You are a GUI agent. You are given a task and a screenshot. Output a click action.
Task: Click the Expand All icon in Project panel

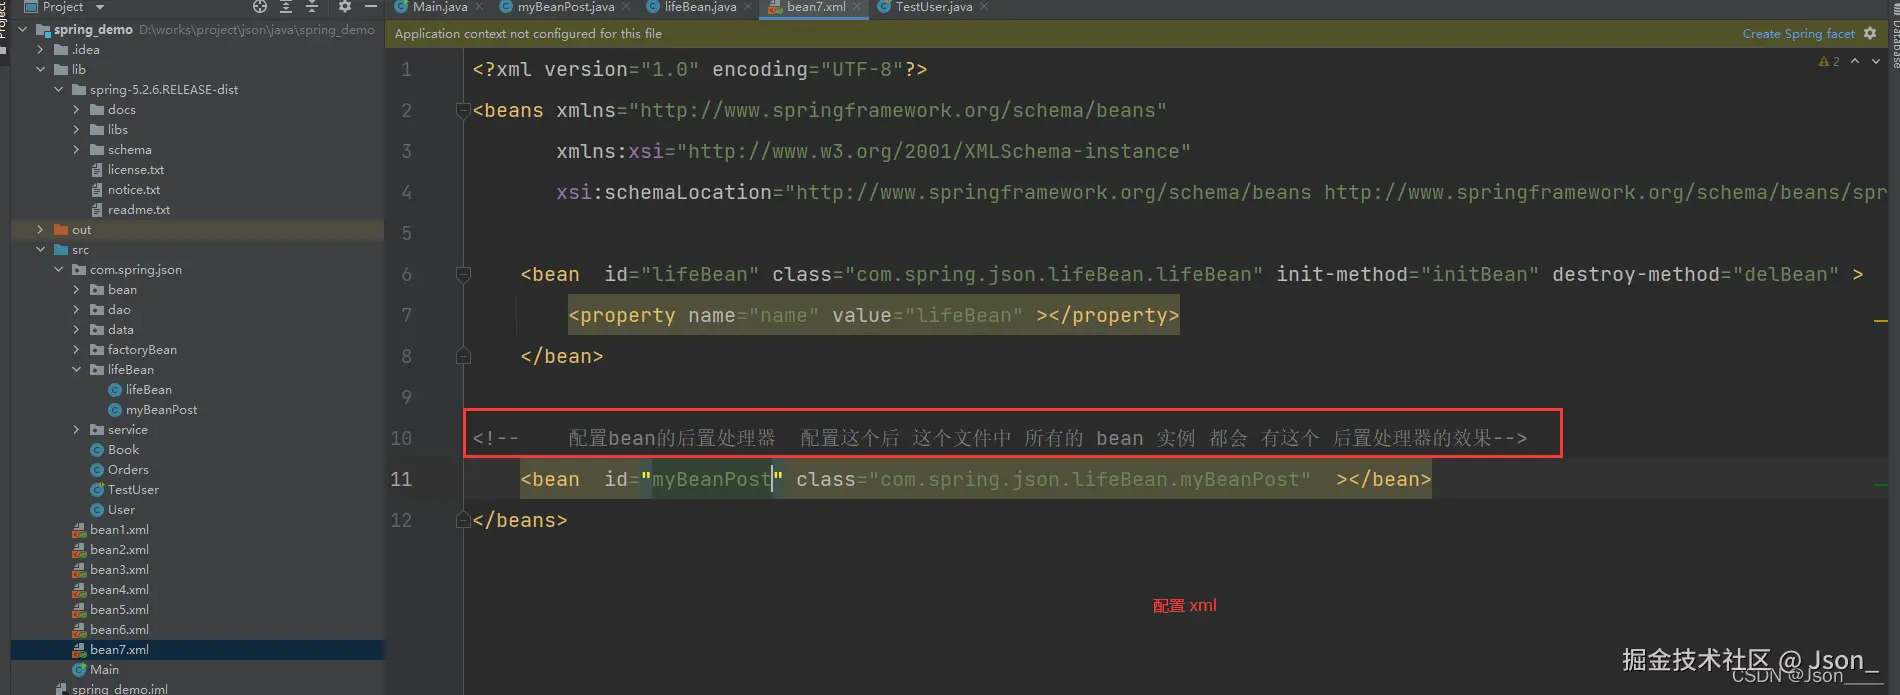[286, 6]
